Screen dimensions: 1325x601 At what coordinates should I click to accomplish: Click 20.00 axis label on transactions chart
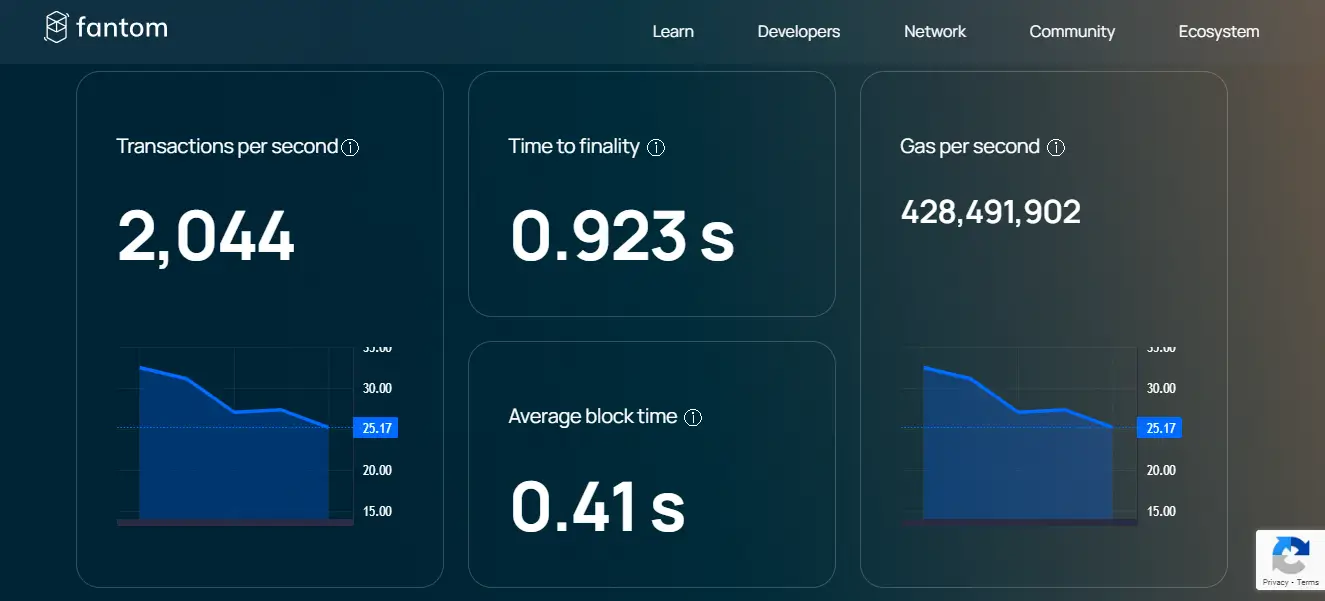pos(377,470)
